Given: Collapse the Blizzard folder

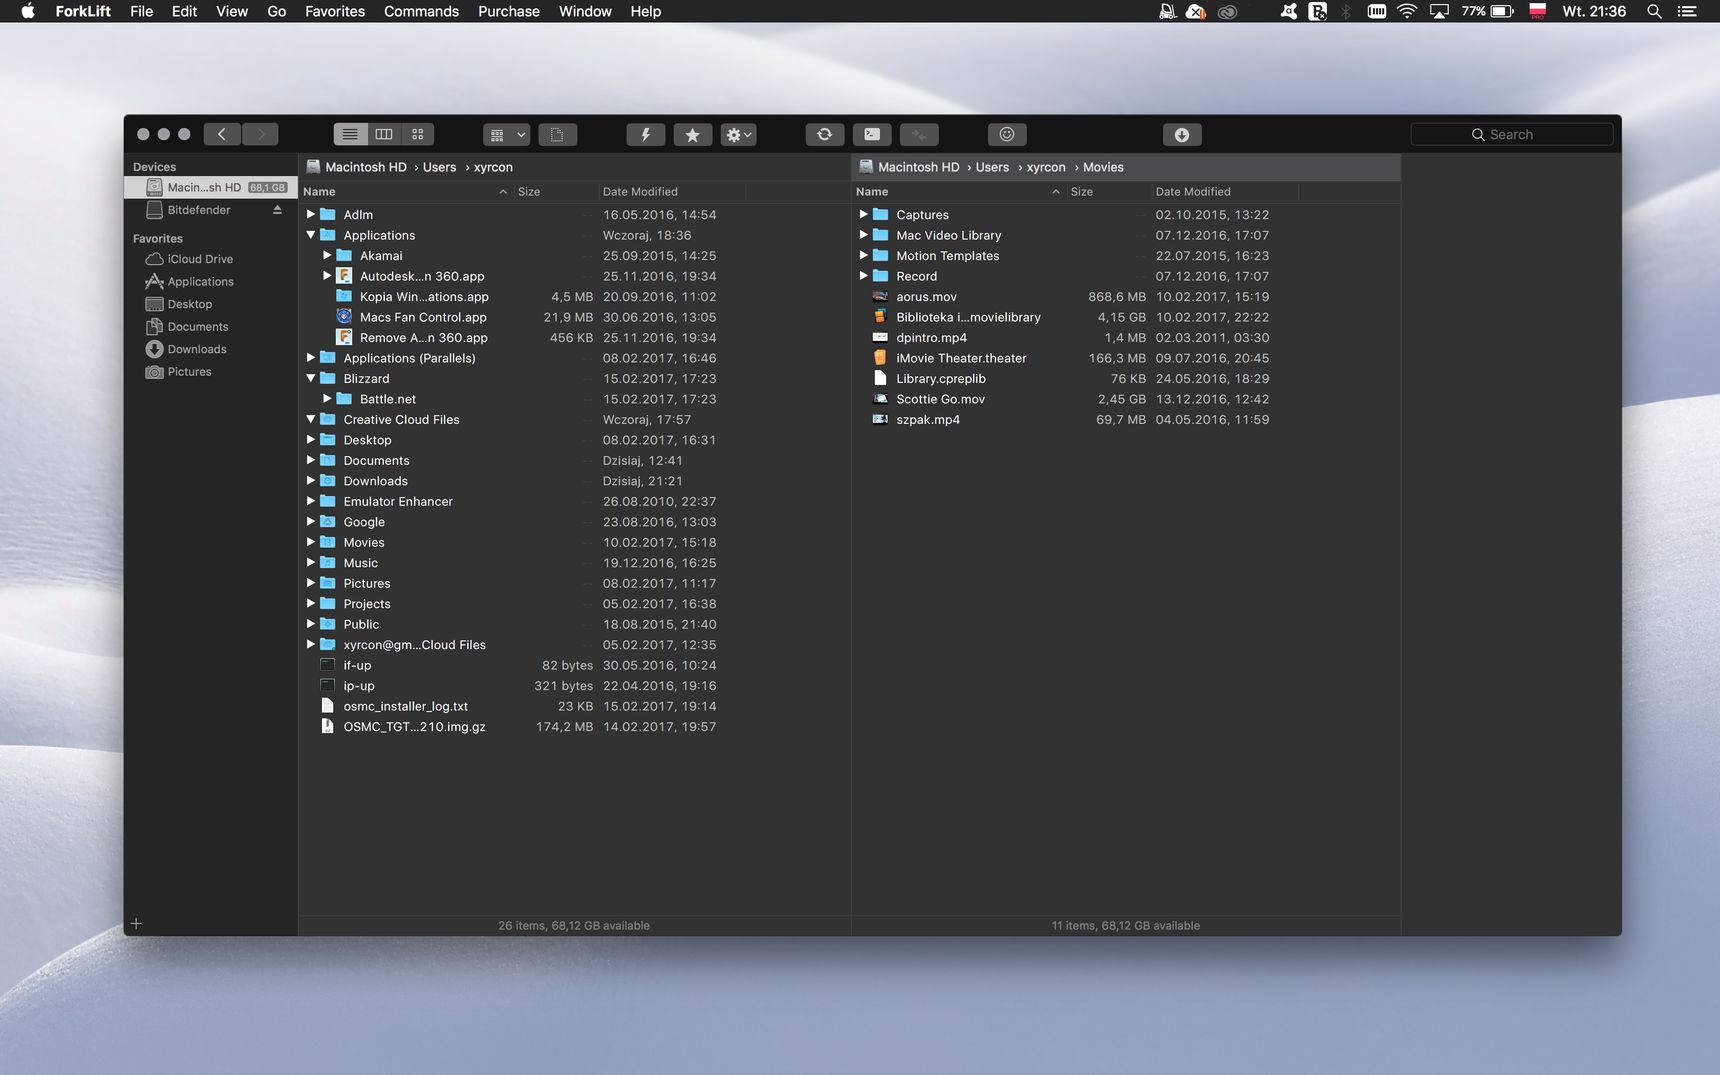Looking at the screenshot, I should pyautogui.click(x=310, y=378).
